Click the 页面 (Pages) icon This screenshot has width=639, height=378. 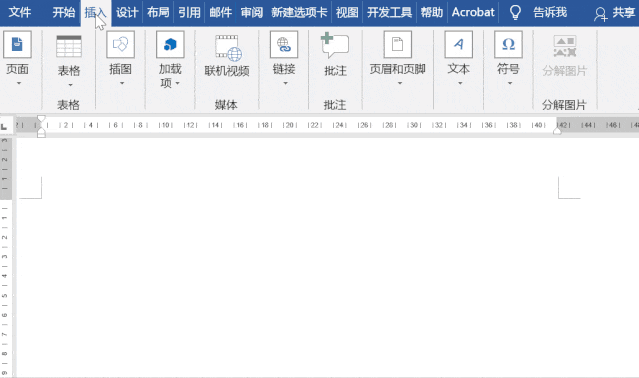(17, 44)
